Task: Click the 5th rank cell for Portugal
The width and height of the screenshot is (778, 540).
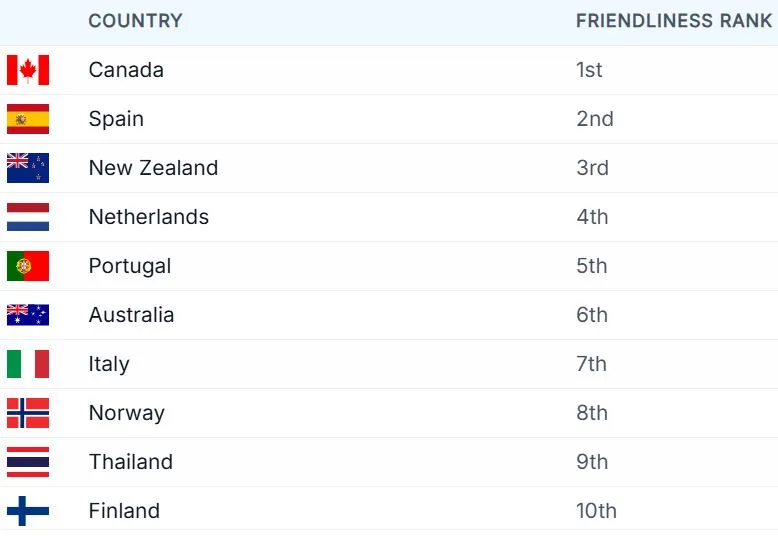Action: click(x=592, y=266)
